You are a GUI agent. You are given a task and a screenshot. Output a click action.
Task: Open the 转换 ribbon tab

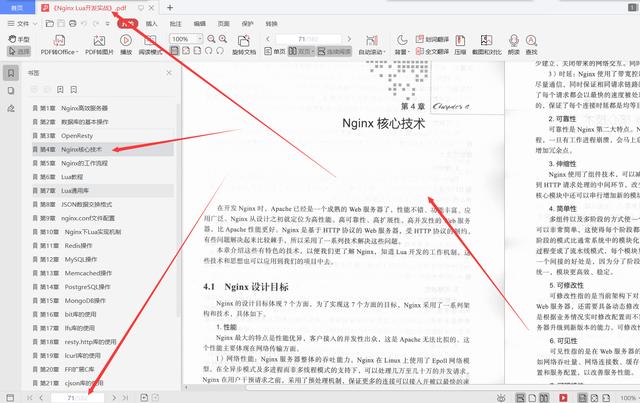(271, 24)
